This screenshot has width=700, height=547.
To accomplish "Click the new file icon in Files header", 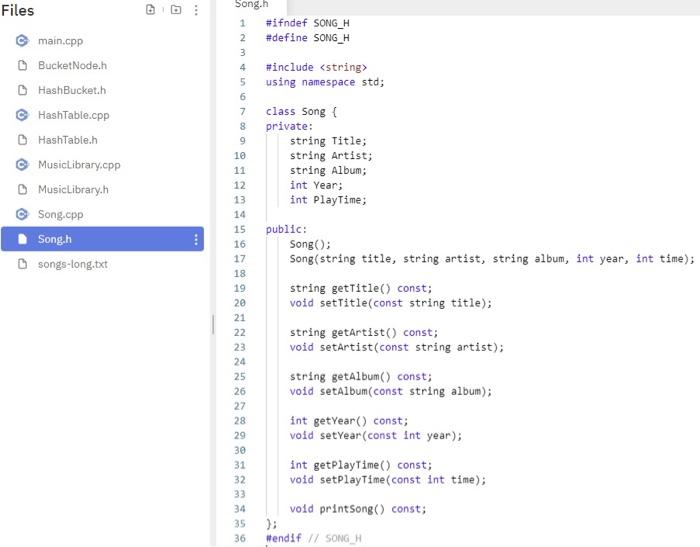I will [x=150, y=9].
